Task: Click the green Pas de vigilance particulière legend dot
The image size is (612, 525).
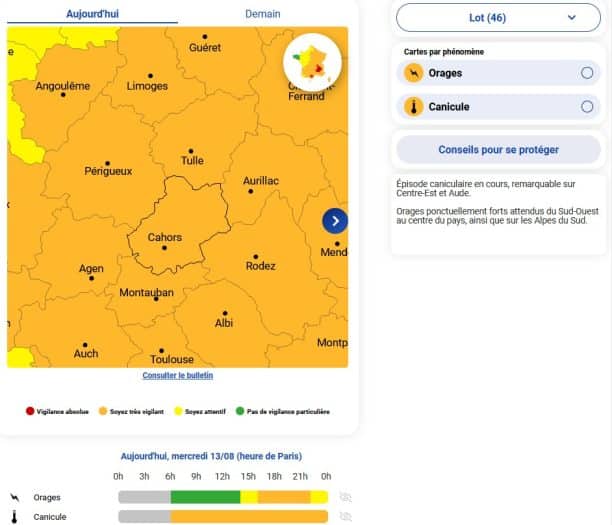Action: pyautogui.click(x=240, y=411)
